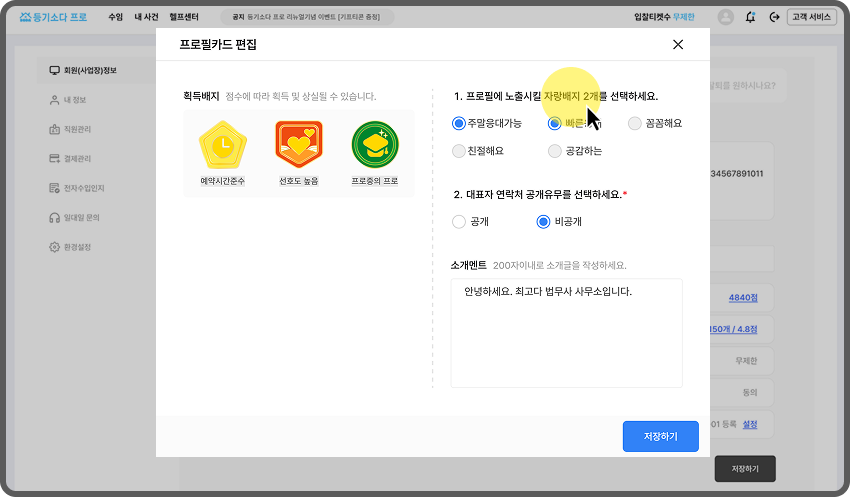The height and width of the screenshot is (497, 850).
Task: Click the dark 저장하기 button in background page
Action: (745, 469)
